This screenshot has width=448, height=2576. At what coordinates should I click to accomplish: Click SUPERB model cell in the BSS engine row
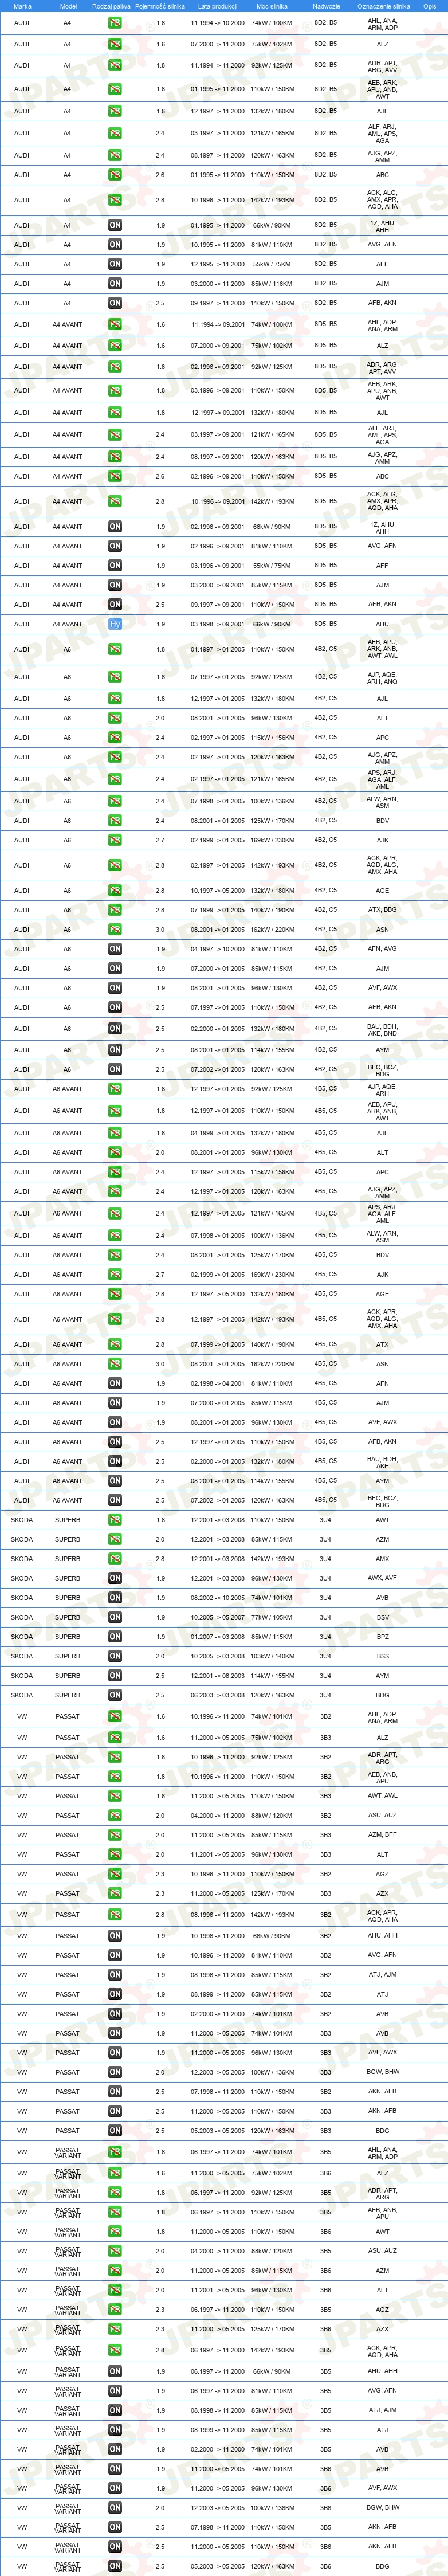point(68,1656)
